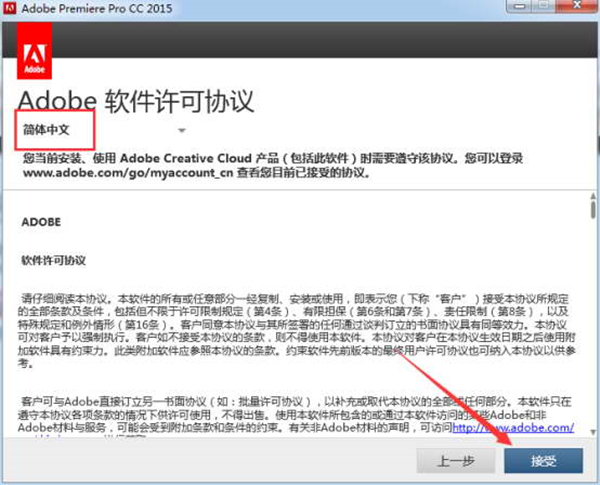Click the Adobe 软件许可协议 page title
The width and height of the screenshot is (600, 485).
(136, 101)
